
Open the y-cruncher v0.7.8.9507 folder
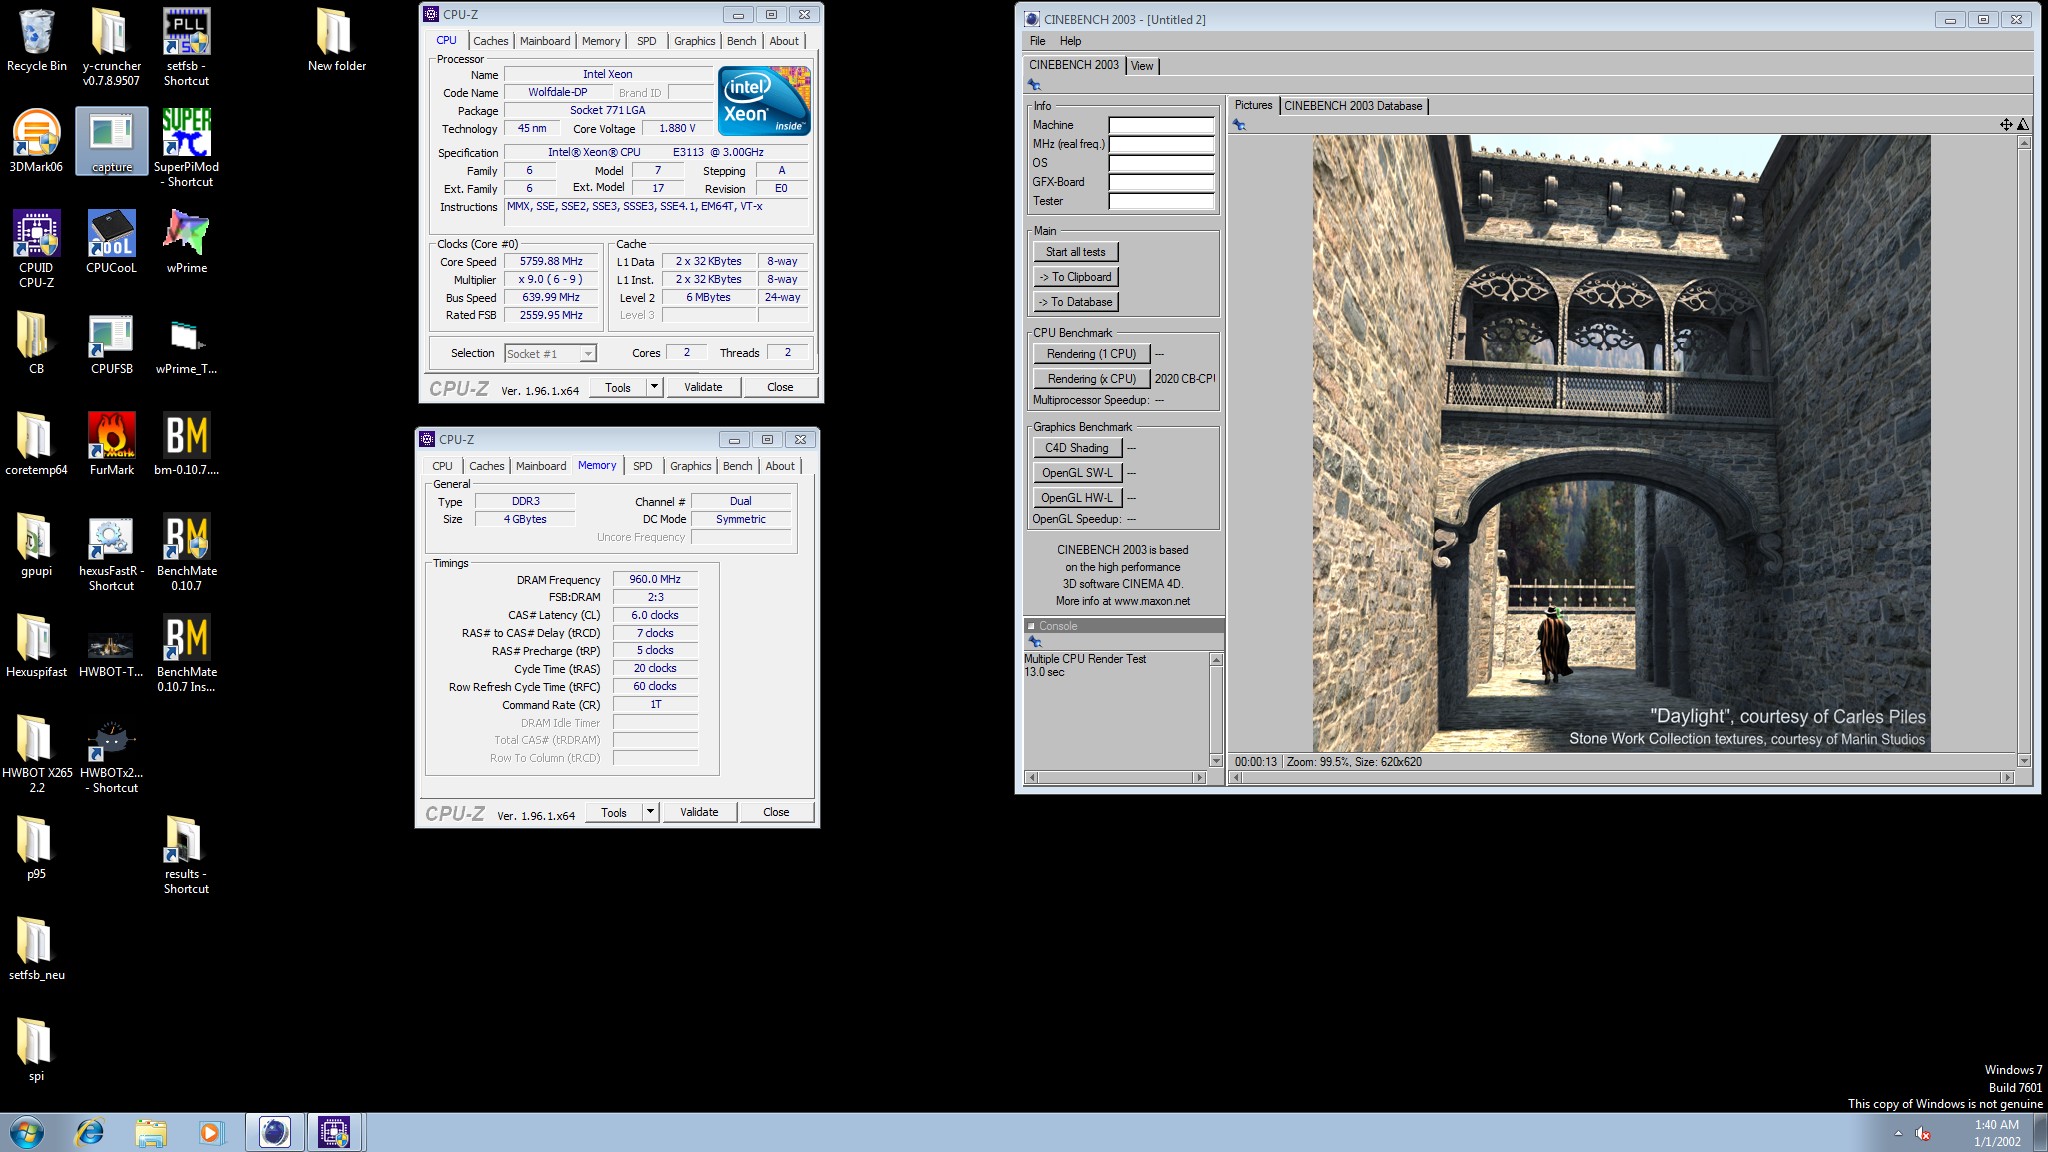point(111,45)
